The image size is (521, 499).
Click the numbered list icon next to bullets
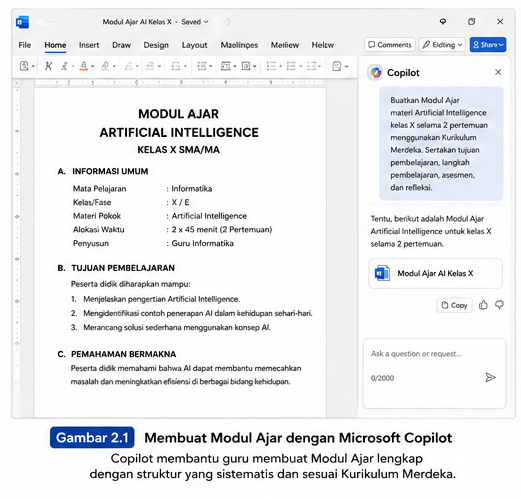(x=291, y=66)
